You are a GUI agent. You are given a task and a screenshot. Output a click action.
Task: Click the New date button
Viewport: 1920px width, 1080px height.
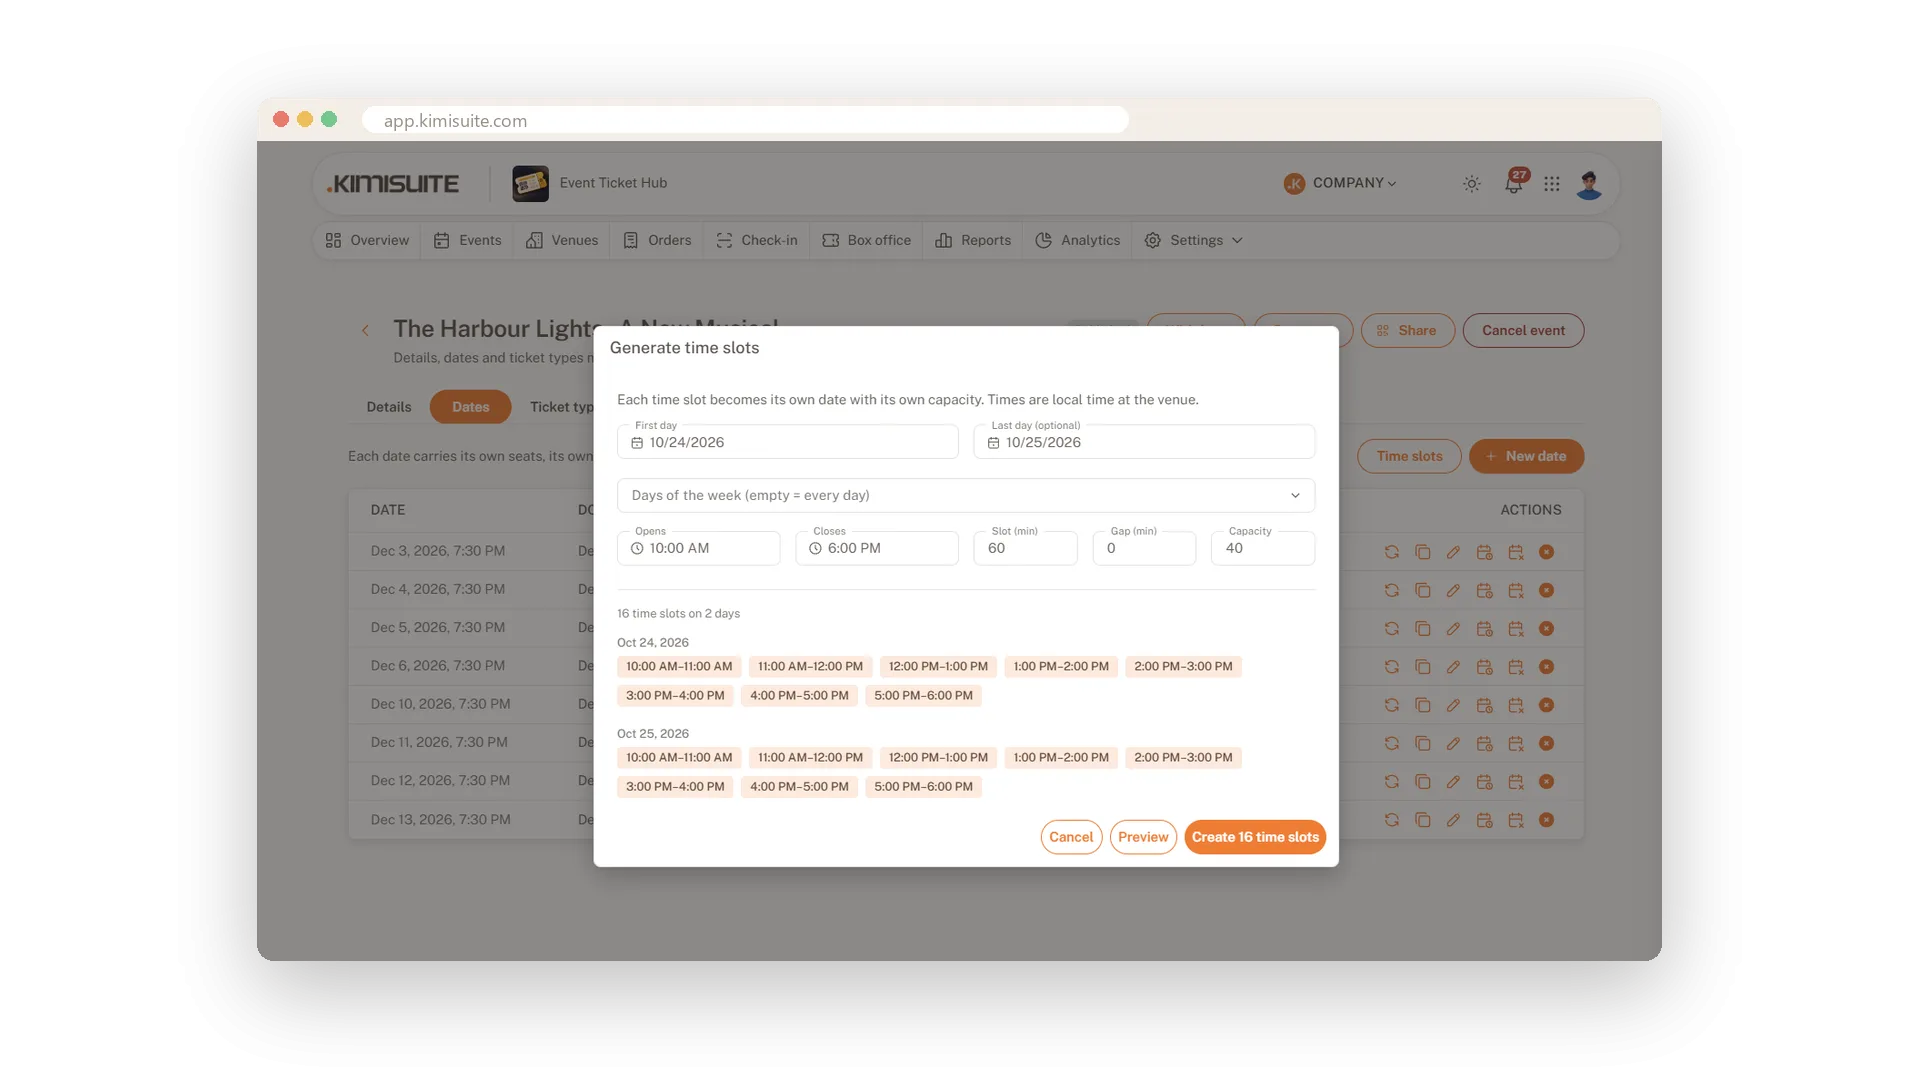pyautogui.click(x=1526, y=457)
